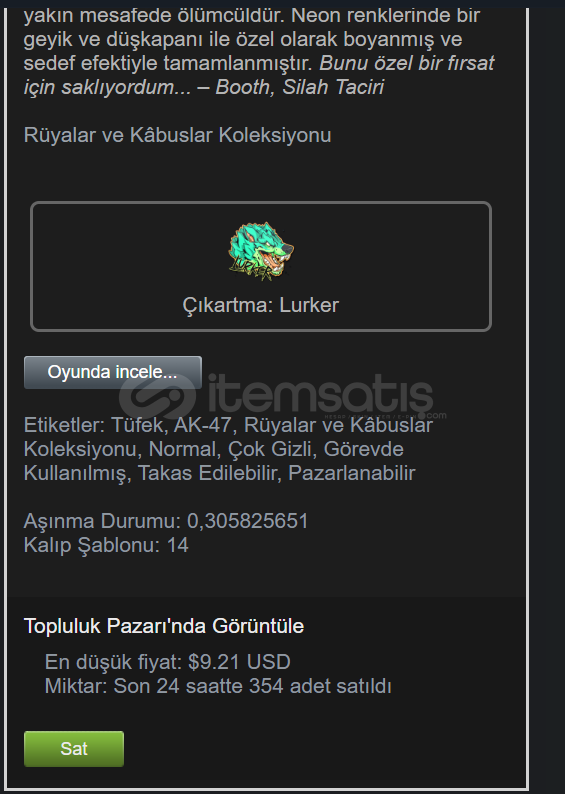Click "Son 24 saatte 354 adet satıldı" text
This screenshot has width=565, height=794.
(252, 686)
